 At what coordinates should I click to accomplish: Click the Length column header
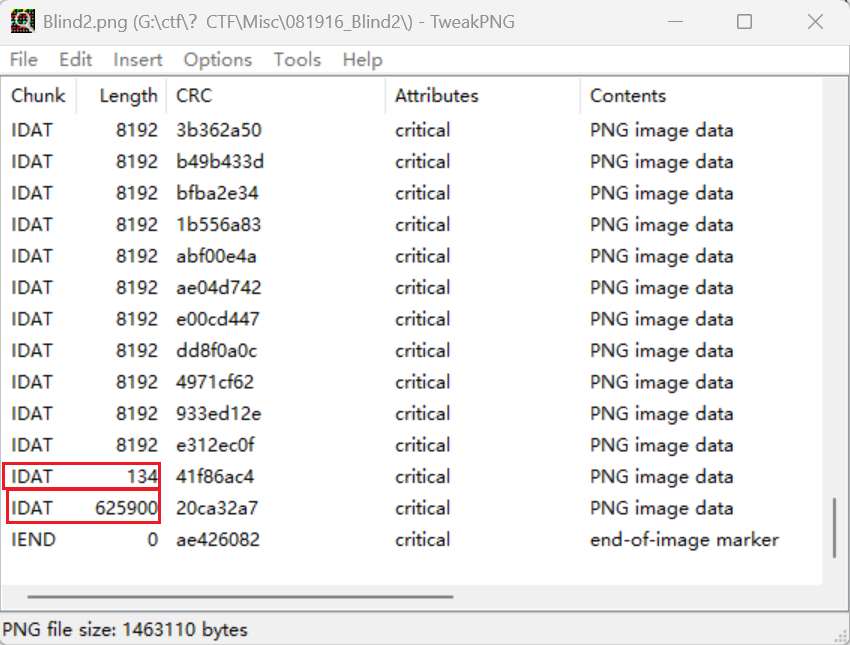[x=128, y=96]
